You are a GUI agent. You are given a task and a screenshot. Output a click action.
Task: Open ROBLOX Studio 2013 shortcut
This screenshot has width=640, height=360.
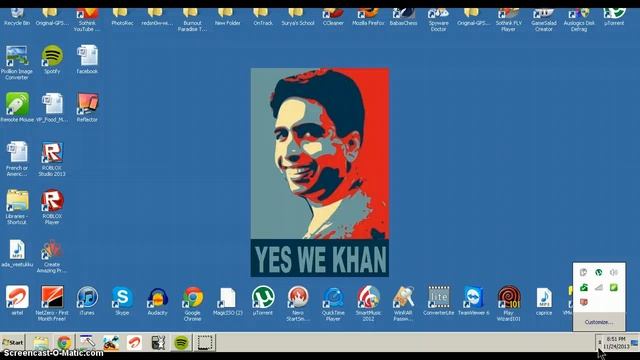coord(52,159)
